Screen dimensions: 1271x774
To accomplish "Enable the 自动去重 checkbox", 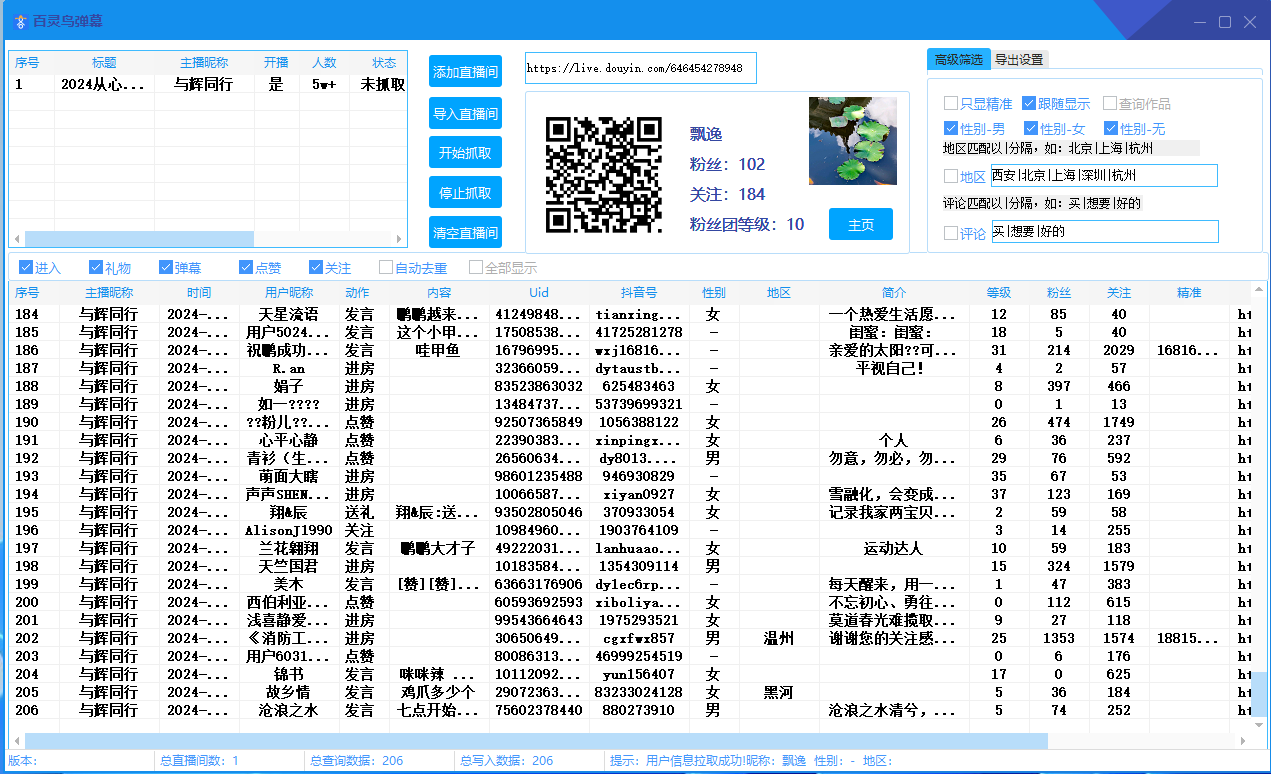I will (386, 268).
